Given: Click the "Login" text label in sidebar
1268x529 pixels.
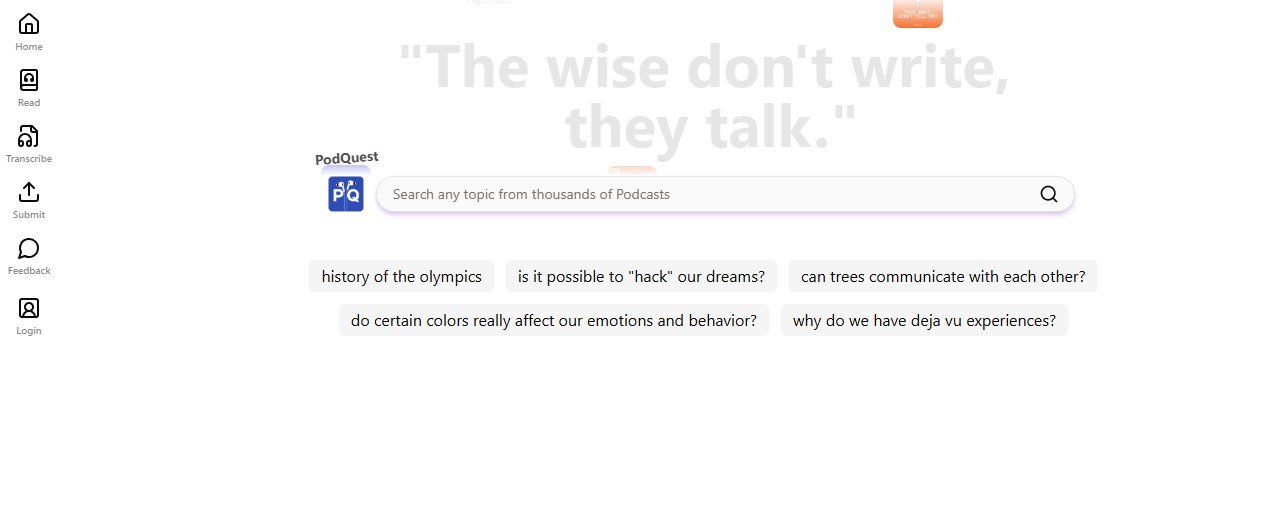Looking at the screenshot, I should click(x=29, y=331).
